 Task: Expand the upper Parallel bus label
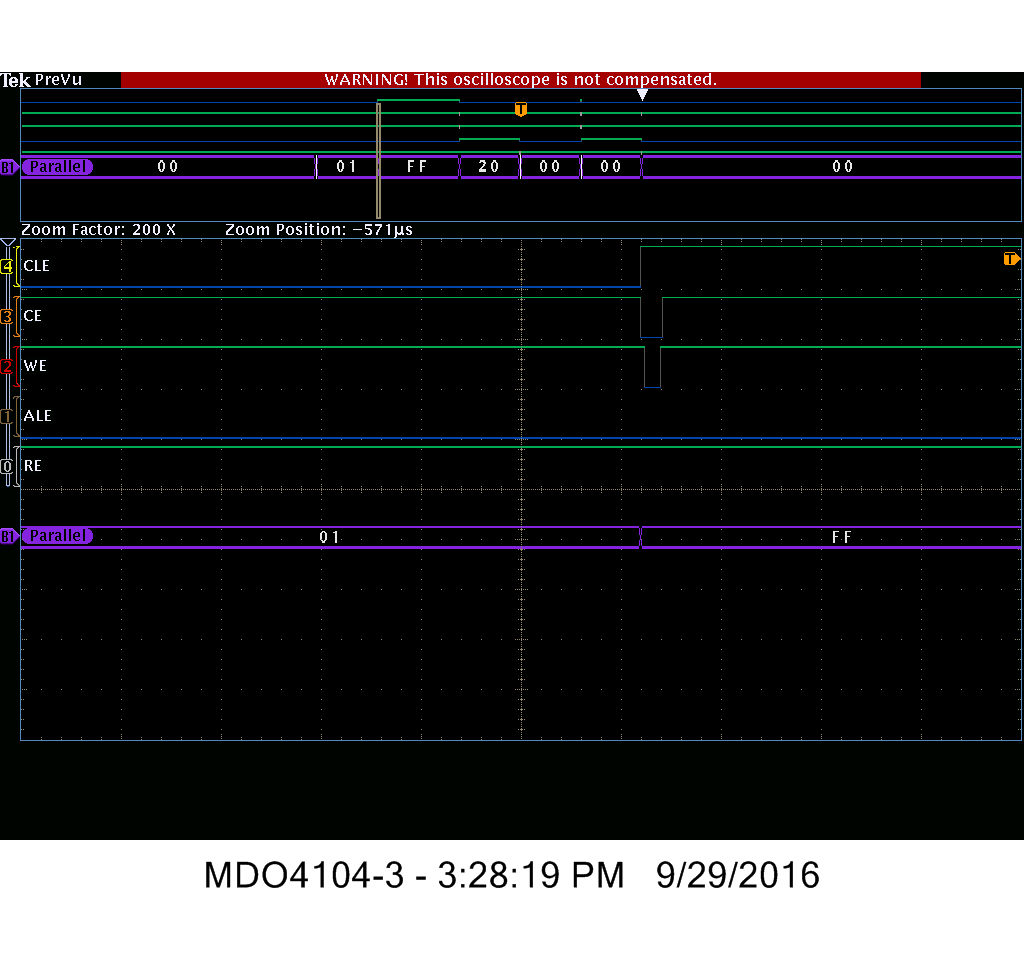click(57, 167)
